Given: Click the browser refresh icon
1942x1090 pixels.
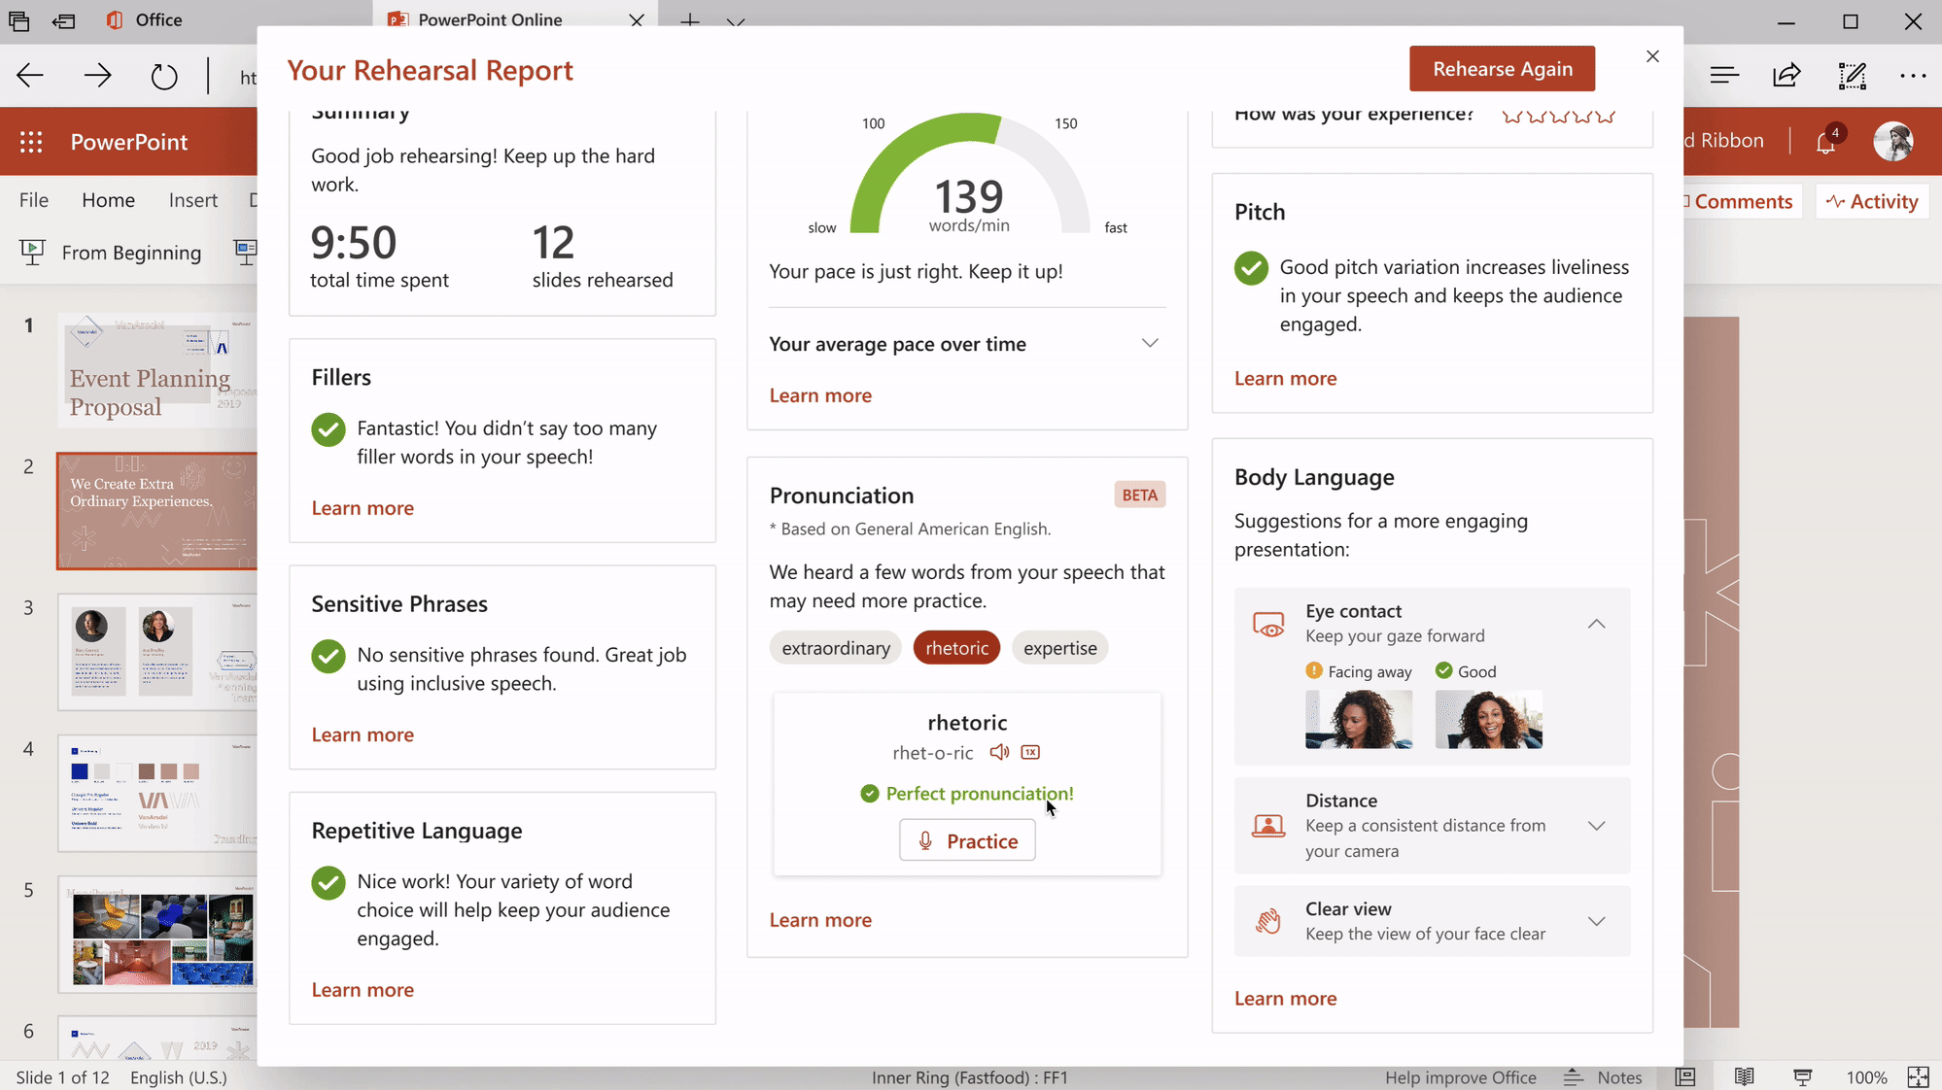Looking at the screenshot, I should pos(163,76).
